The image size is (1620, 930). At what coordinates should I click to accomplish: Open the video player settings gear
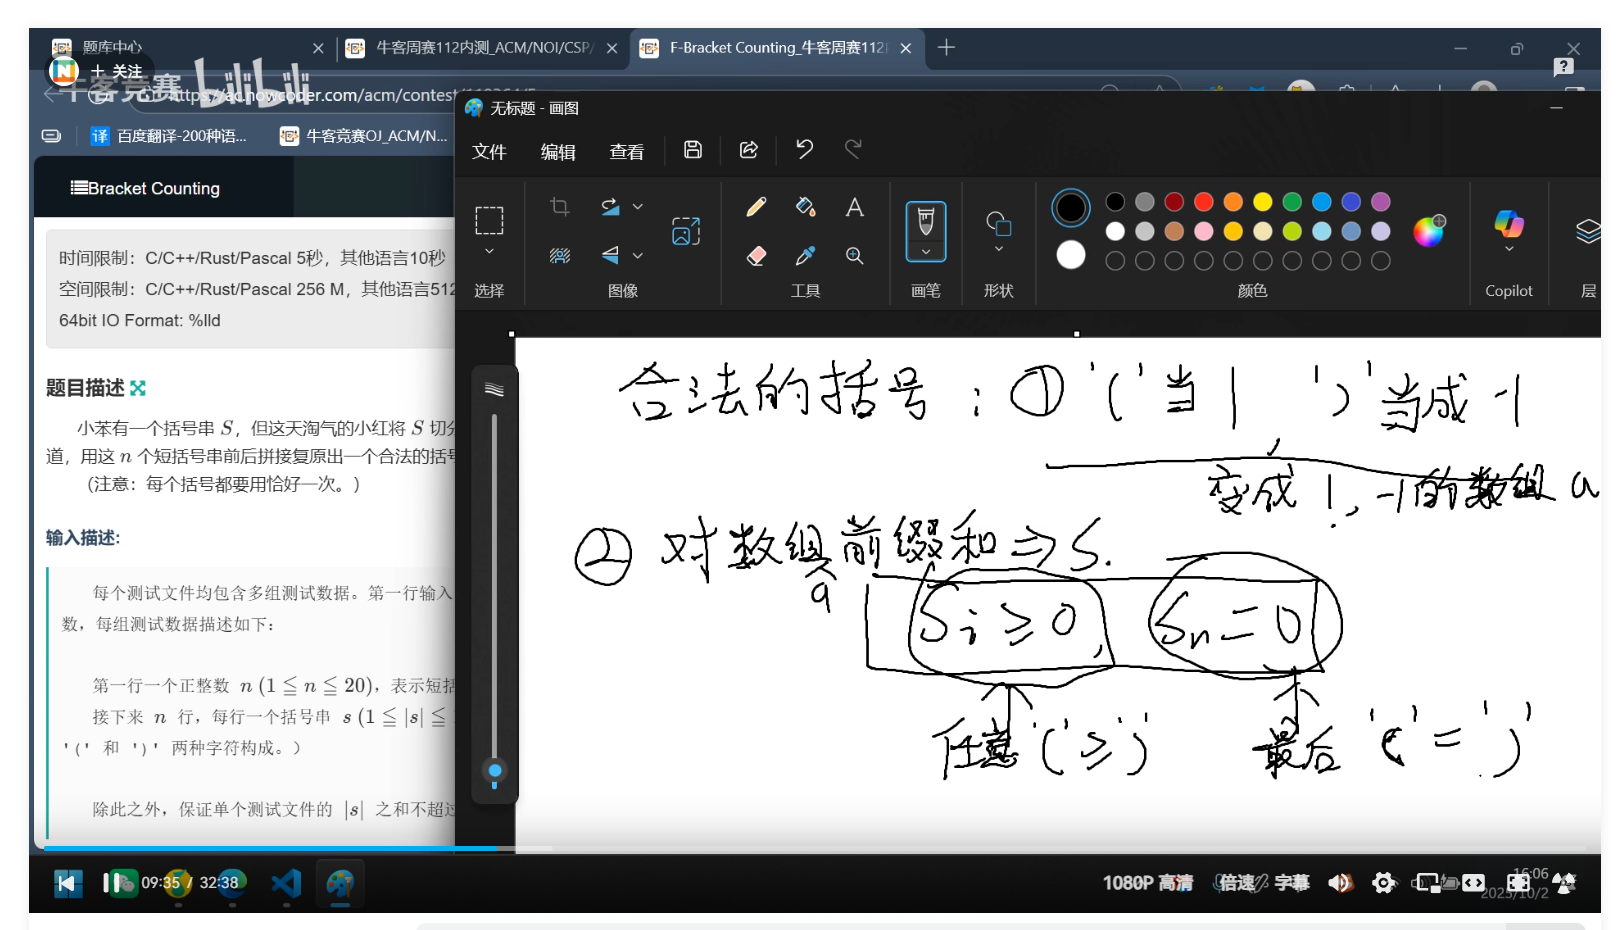click(1384, 883)
